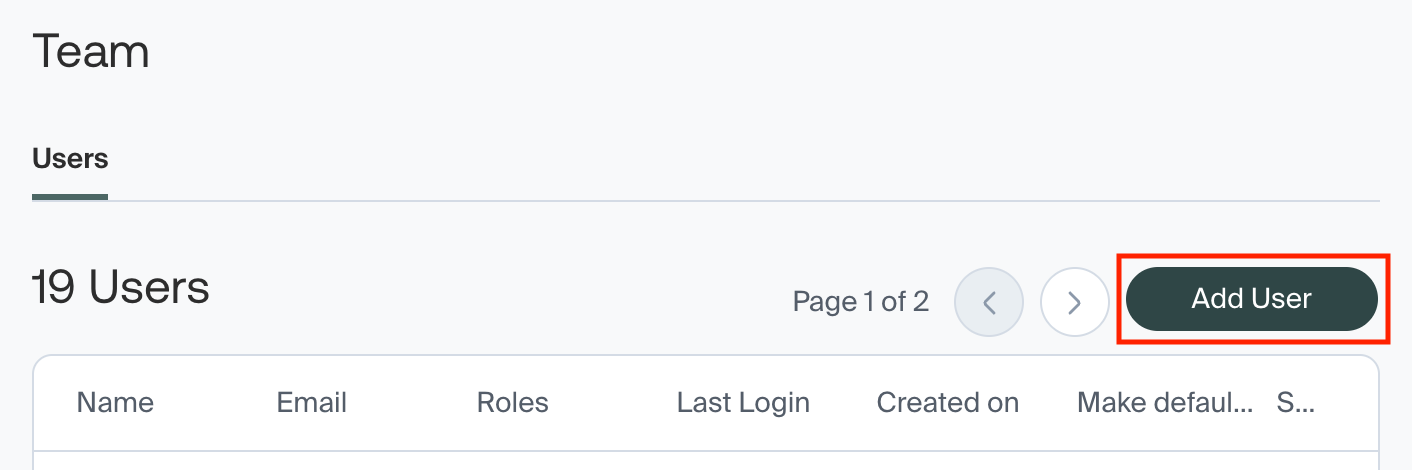
Task: Click the Team page heading
Action: [x=91, y=52]
